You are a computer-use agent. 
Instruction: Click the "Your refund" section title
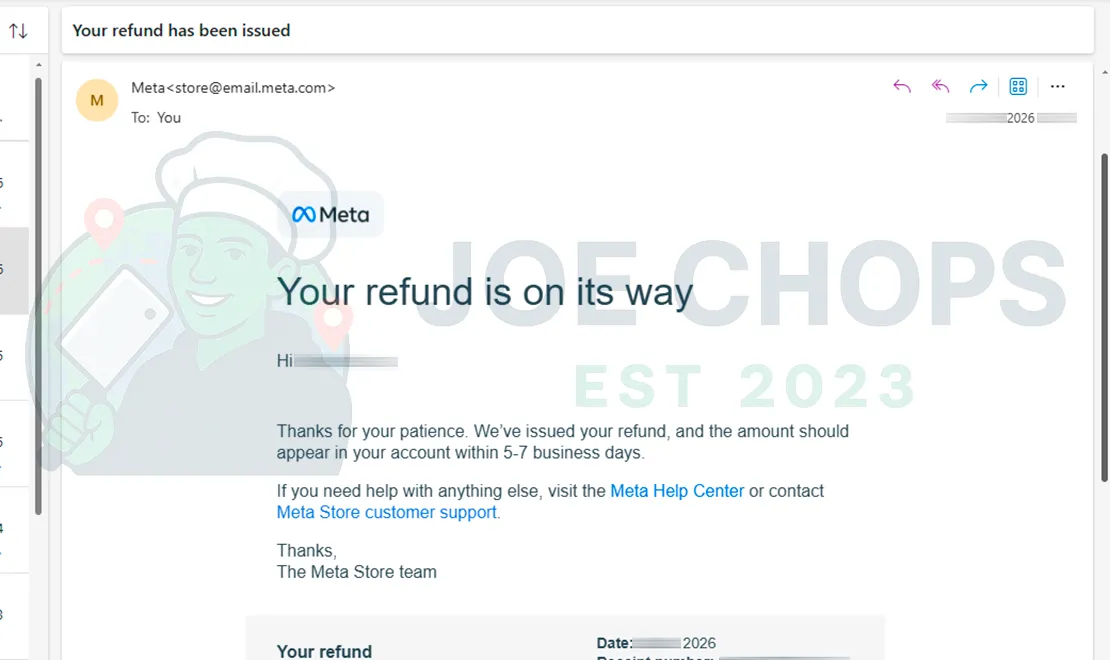324,651
